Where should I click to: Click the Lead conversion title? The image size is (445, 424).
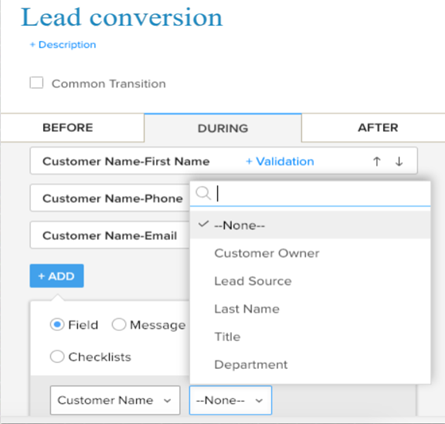tap(122, 17)
